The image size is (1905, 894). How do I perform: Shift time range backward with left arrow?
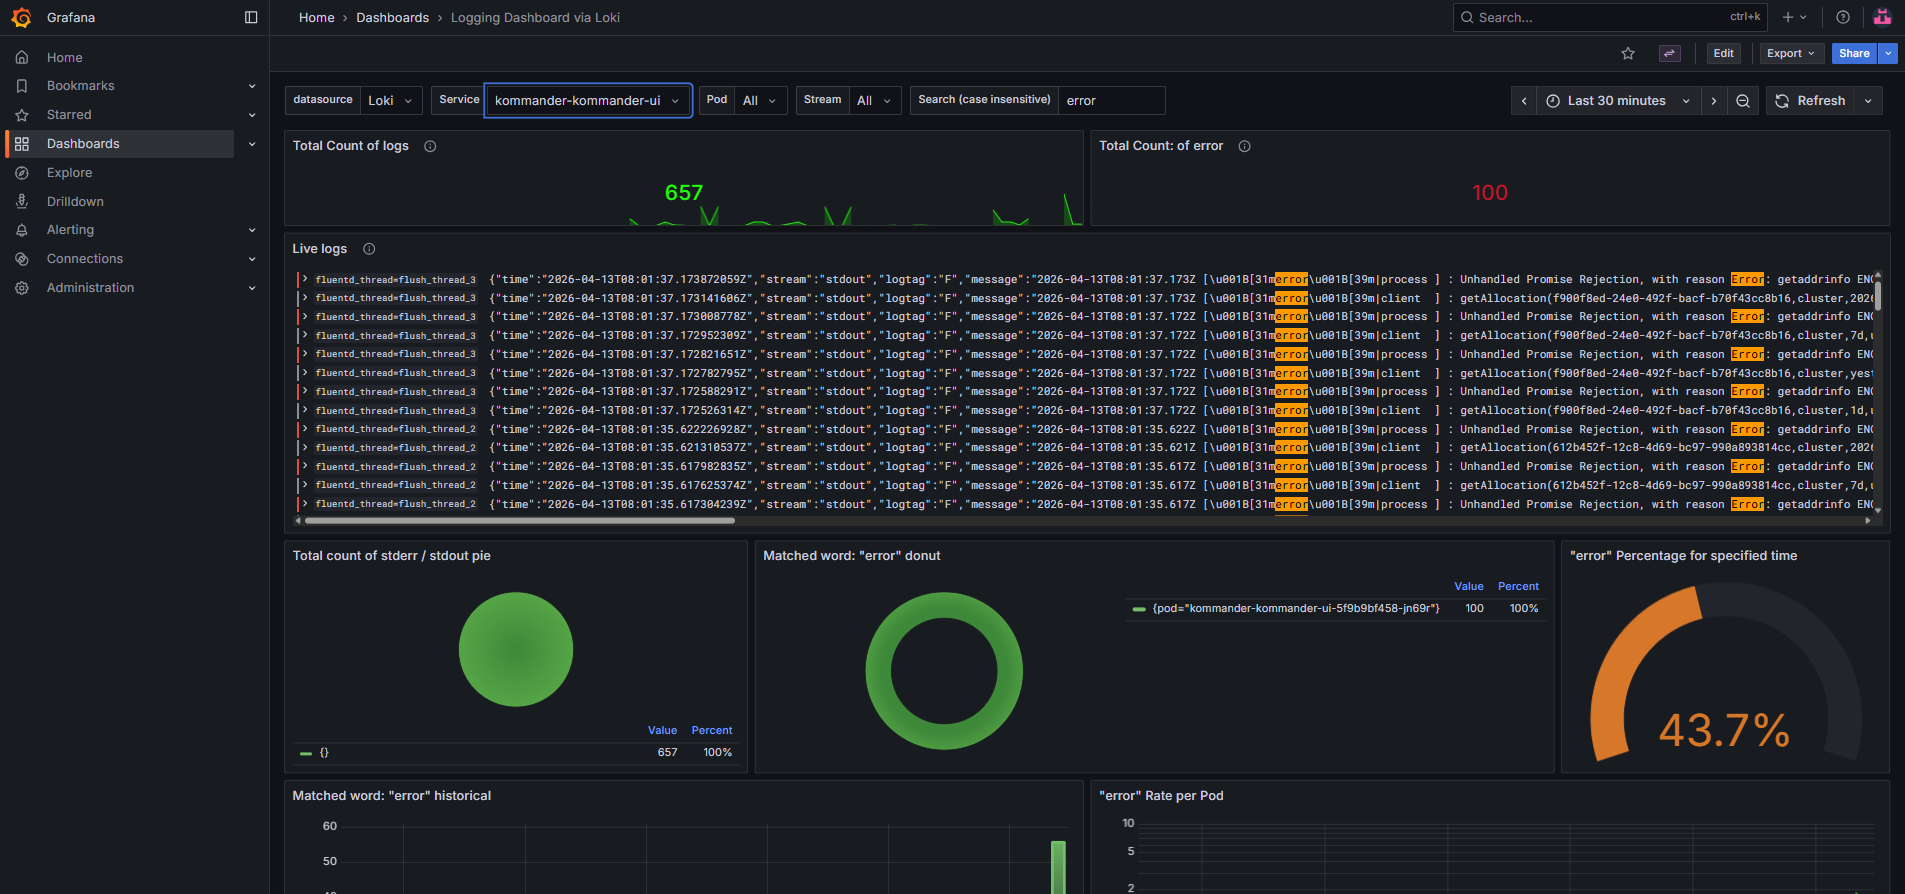pos(1524,101)
